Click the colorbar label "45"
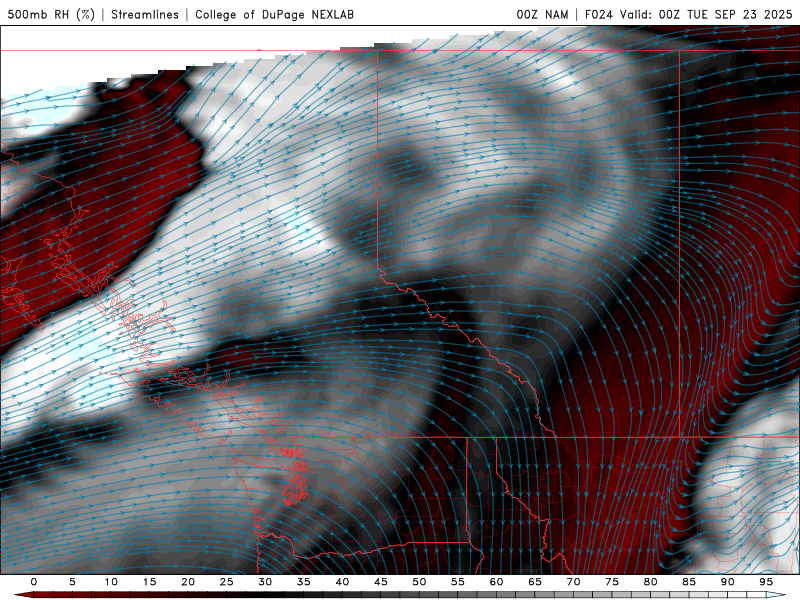 coord(381,582)
